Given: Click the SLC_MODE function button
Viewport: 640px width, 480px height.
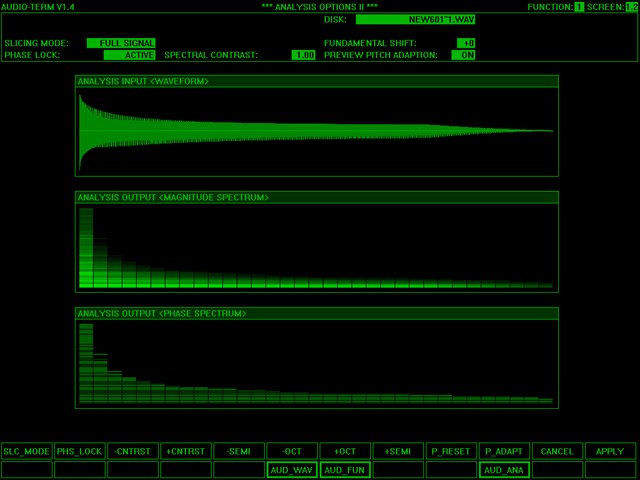Looking at the screenshot, I should 27,451.
